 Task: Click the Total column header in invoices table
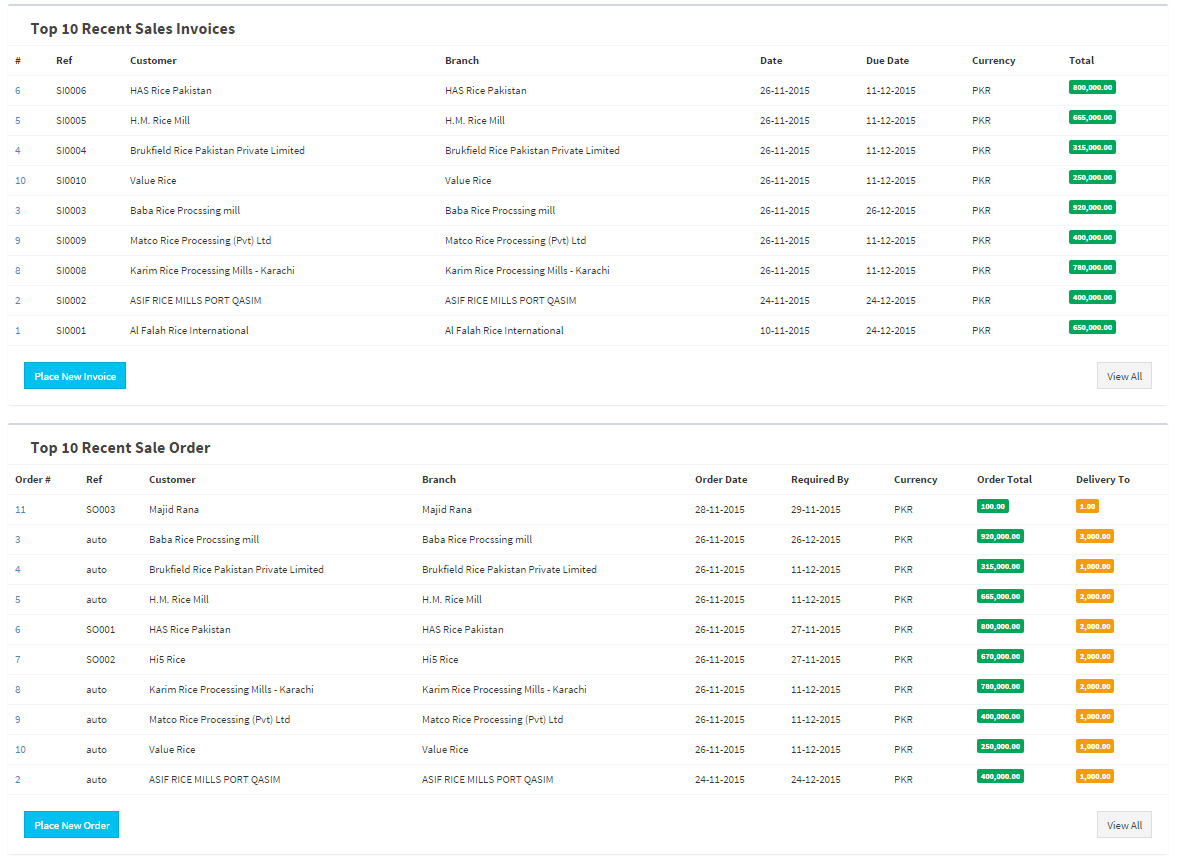1081,60
